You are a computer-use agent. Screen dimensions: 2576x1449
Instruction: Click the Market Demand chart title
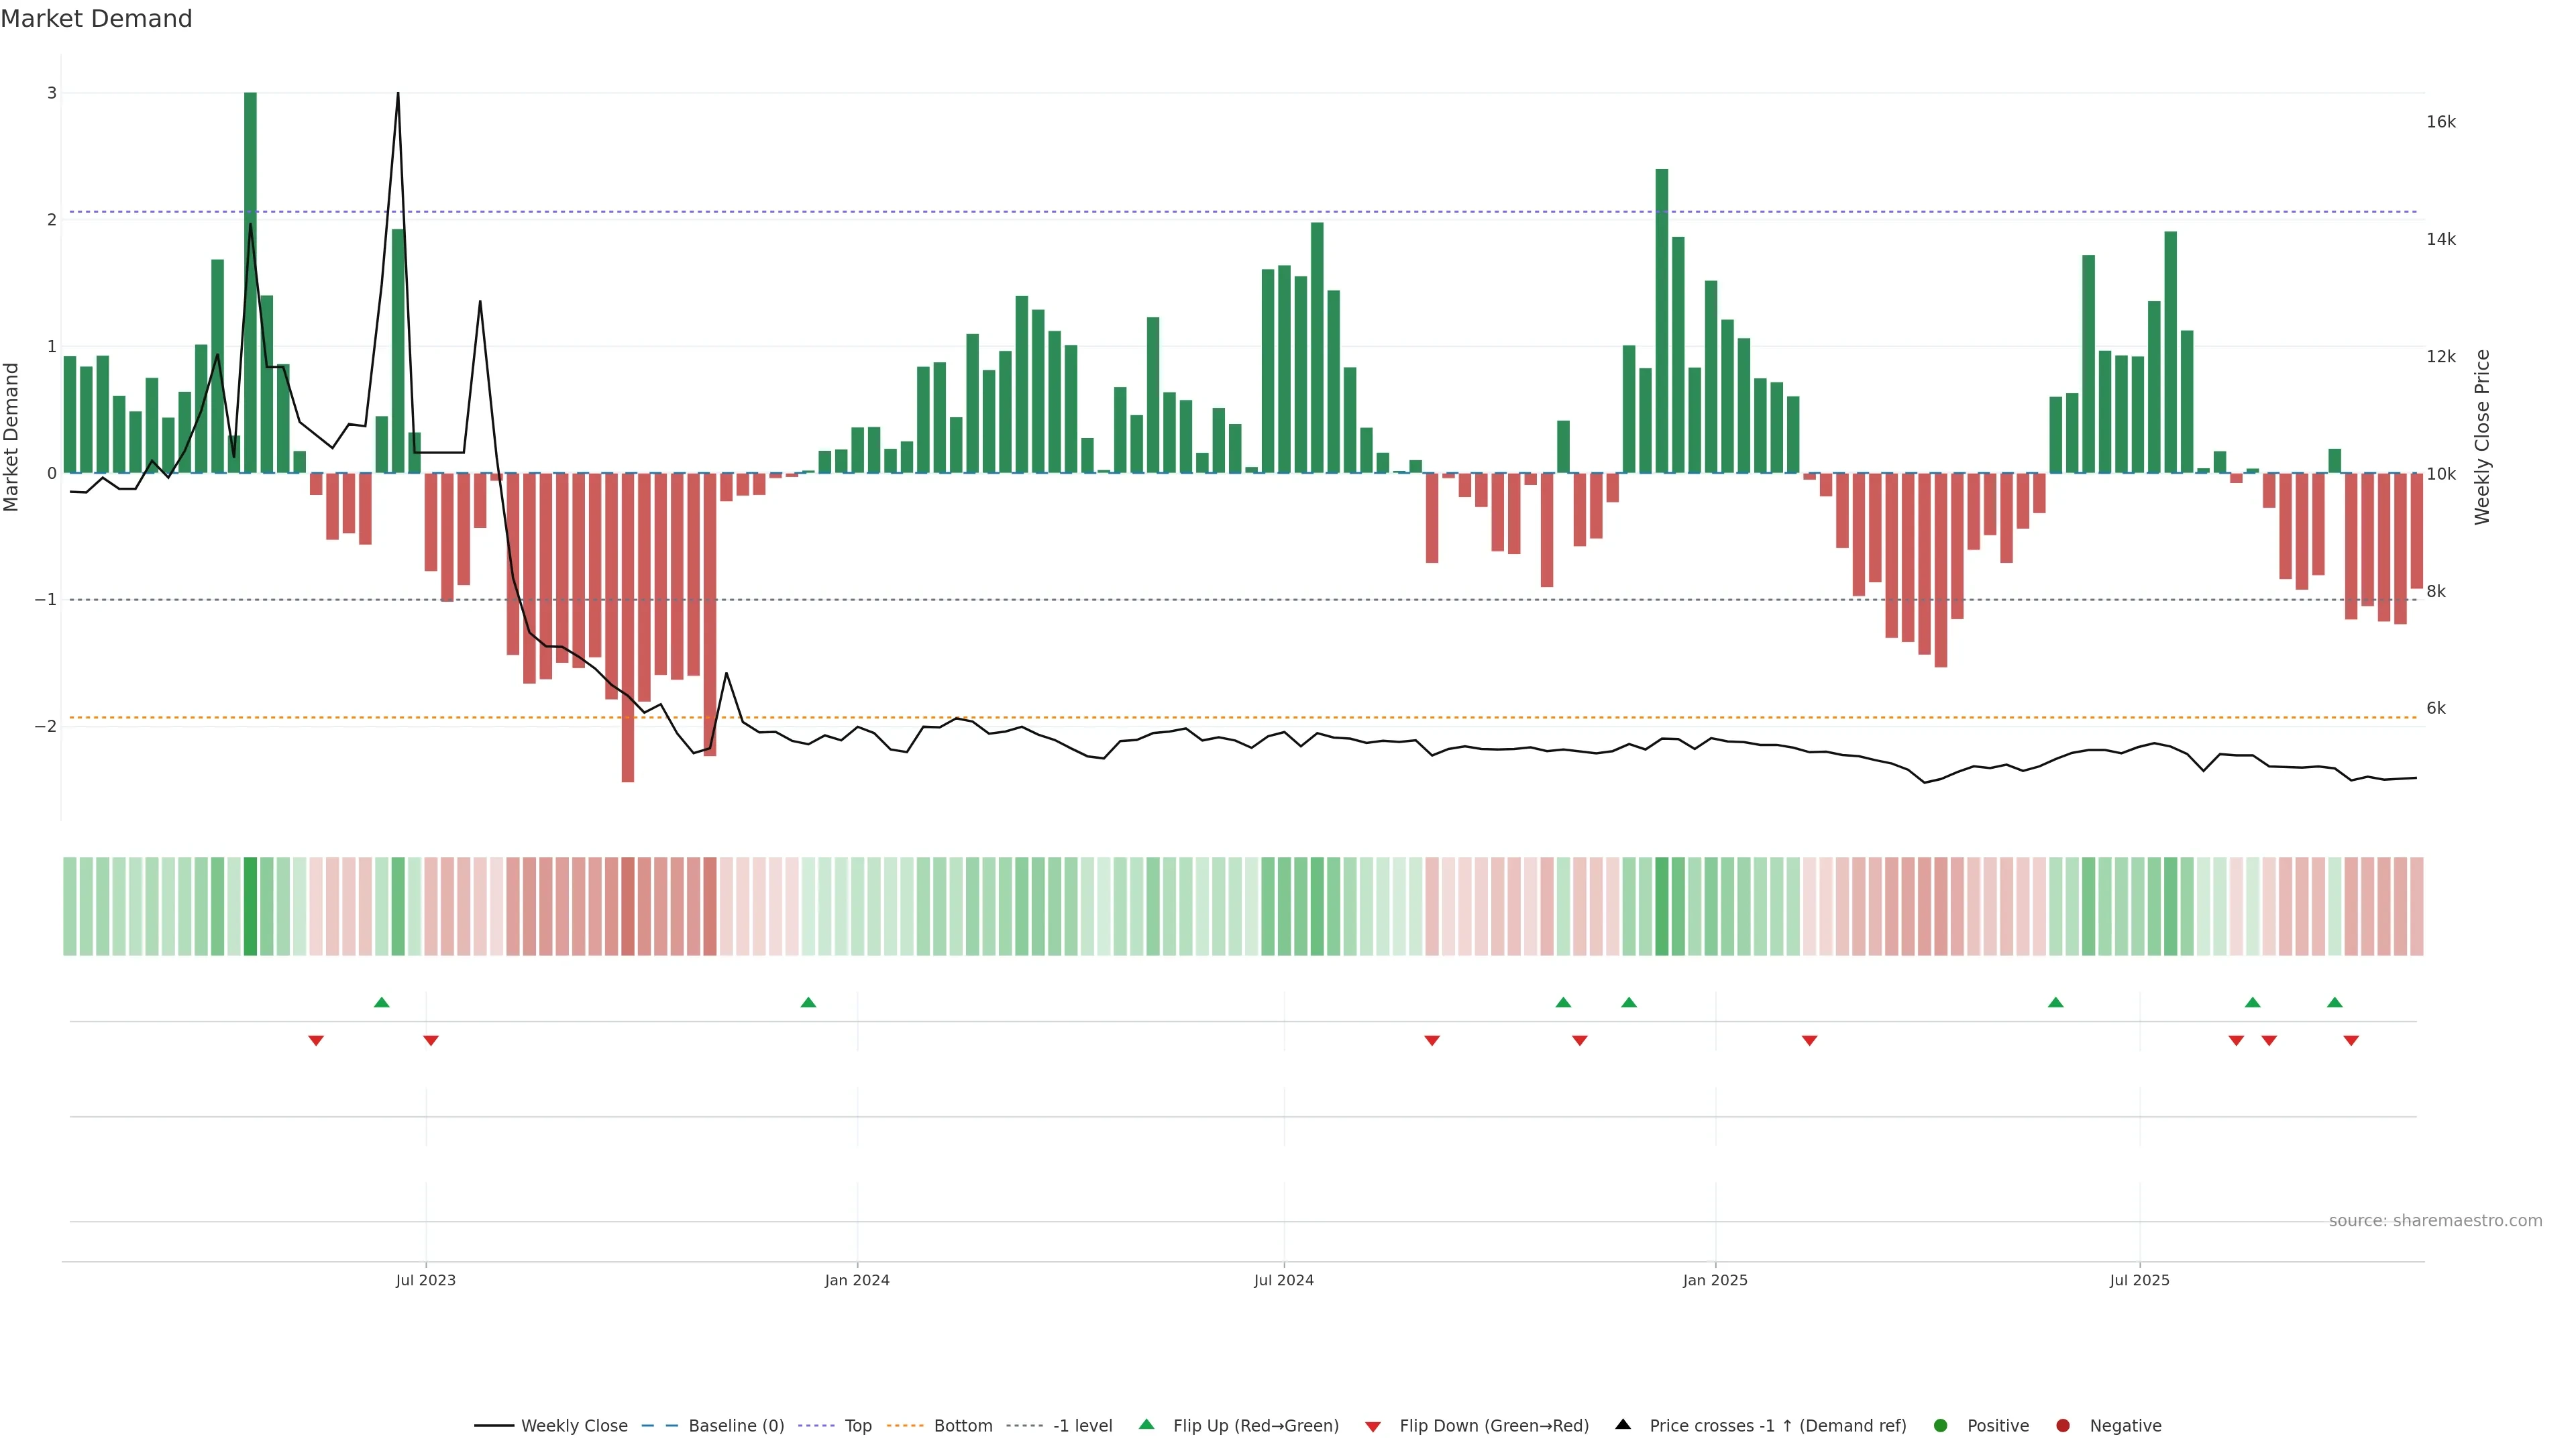[x=96, y=19]
